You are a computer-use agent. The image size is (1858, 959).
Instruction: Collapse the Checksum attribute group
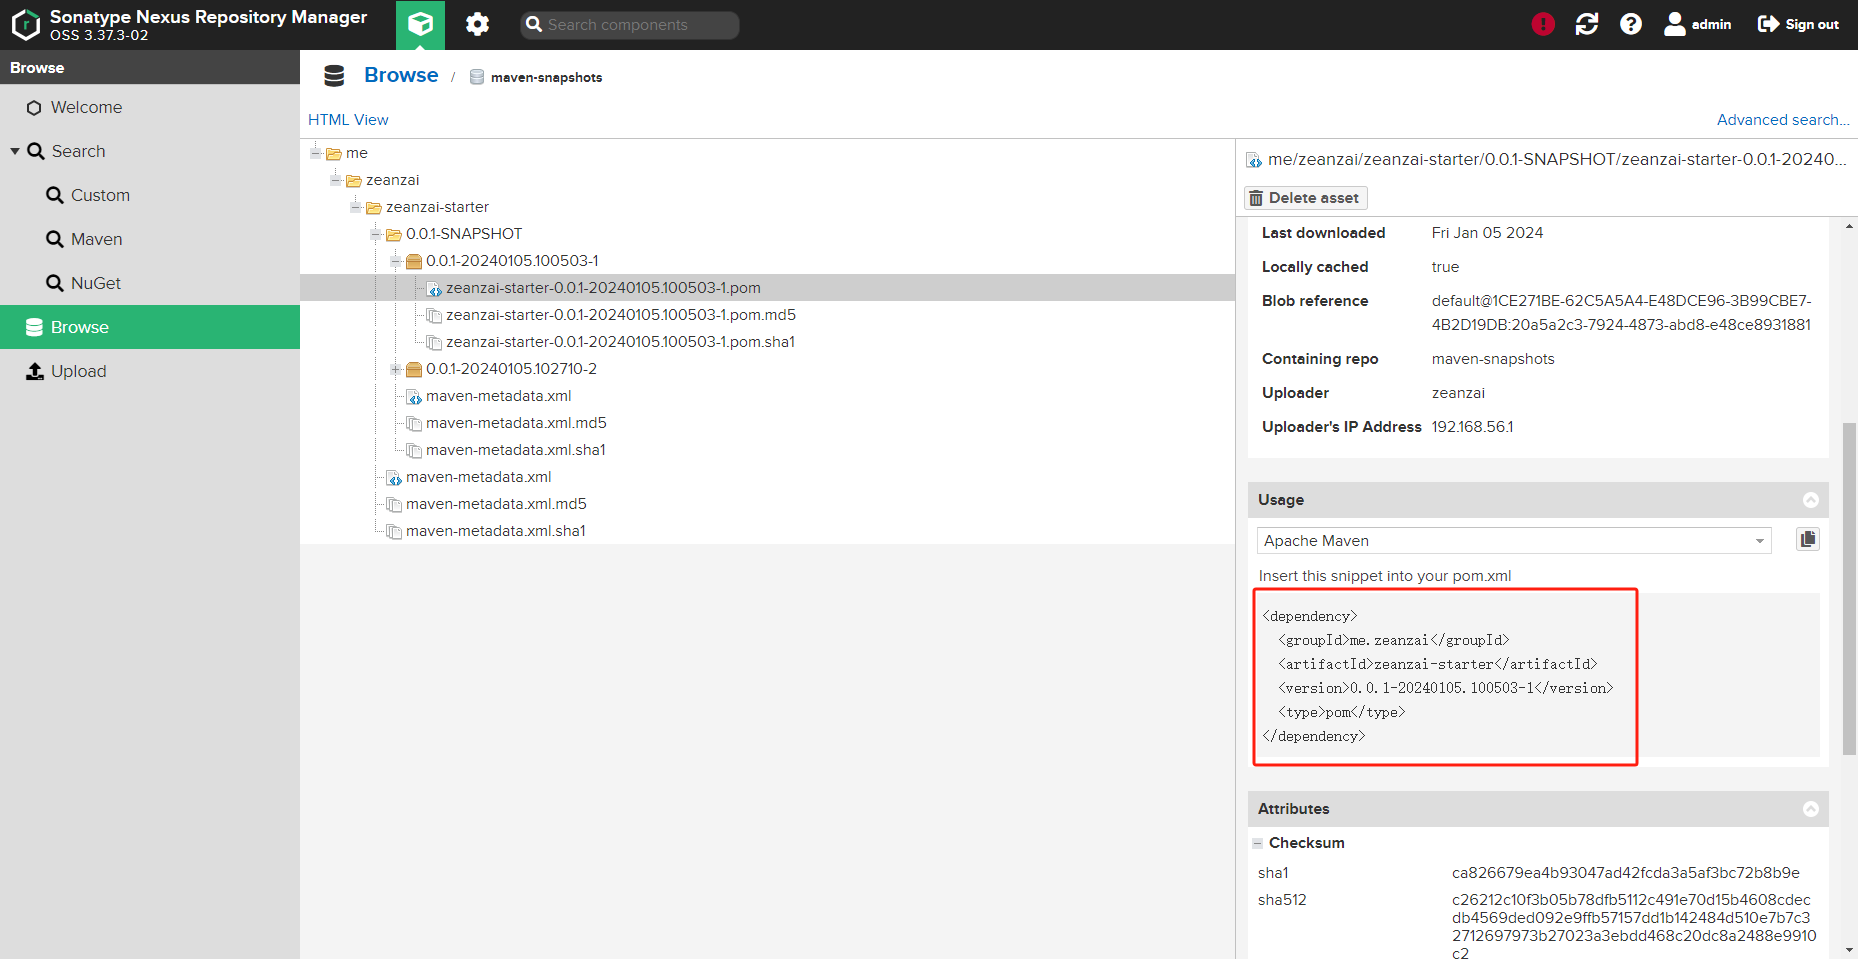point(1258,843)
